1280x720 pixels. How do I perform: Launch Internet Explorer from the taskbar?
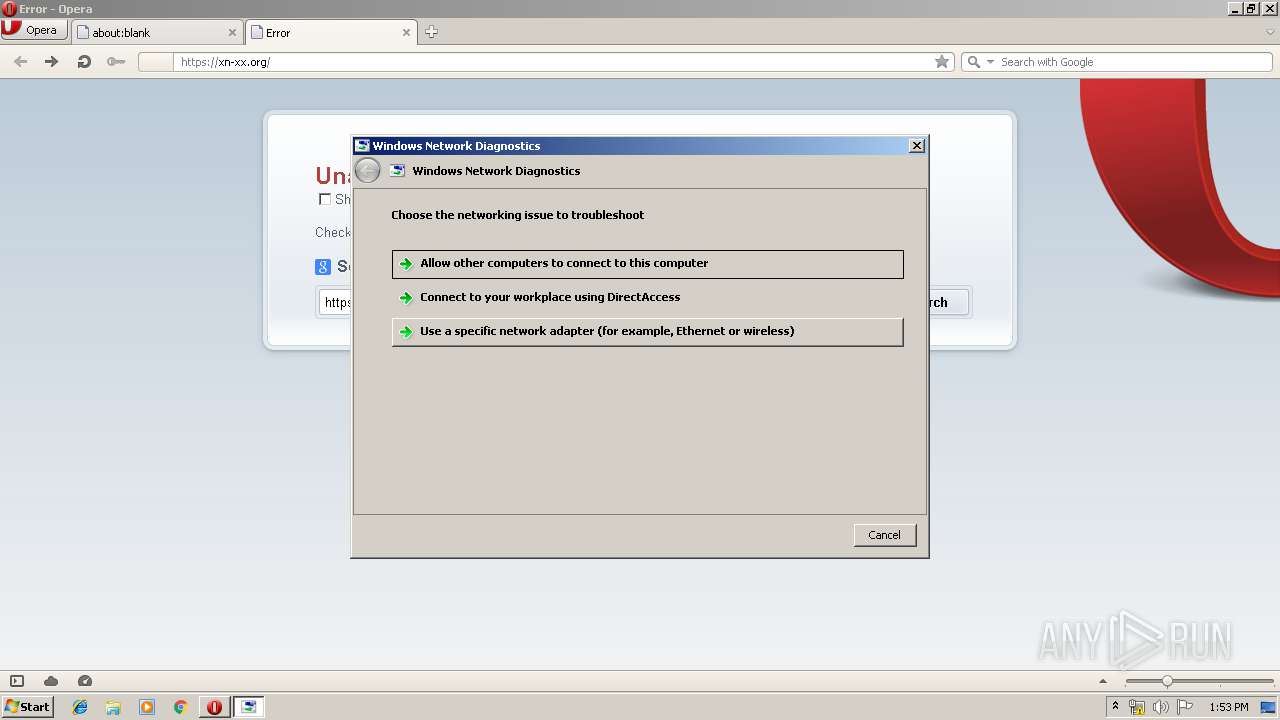coord(80,707)
